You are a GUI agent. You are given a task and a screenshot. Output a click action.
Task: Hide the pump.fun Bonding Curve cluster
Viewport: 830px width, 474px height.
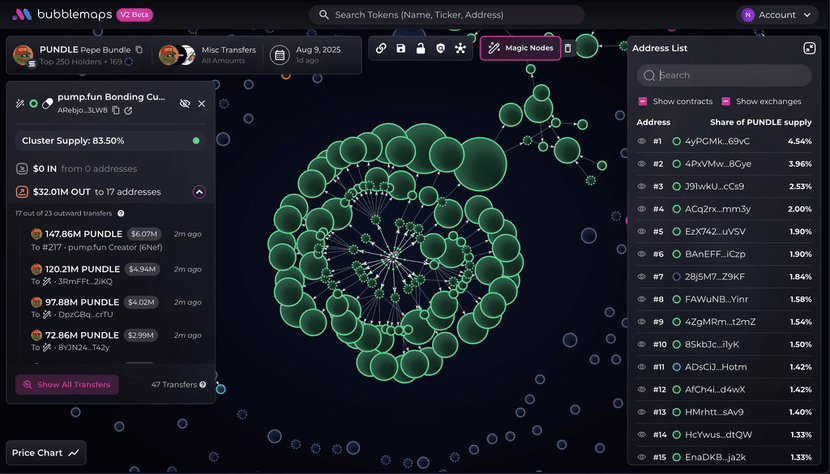[x=184, y=103]
